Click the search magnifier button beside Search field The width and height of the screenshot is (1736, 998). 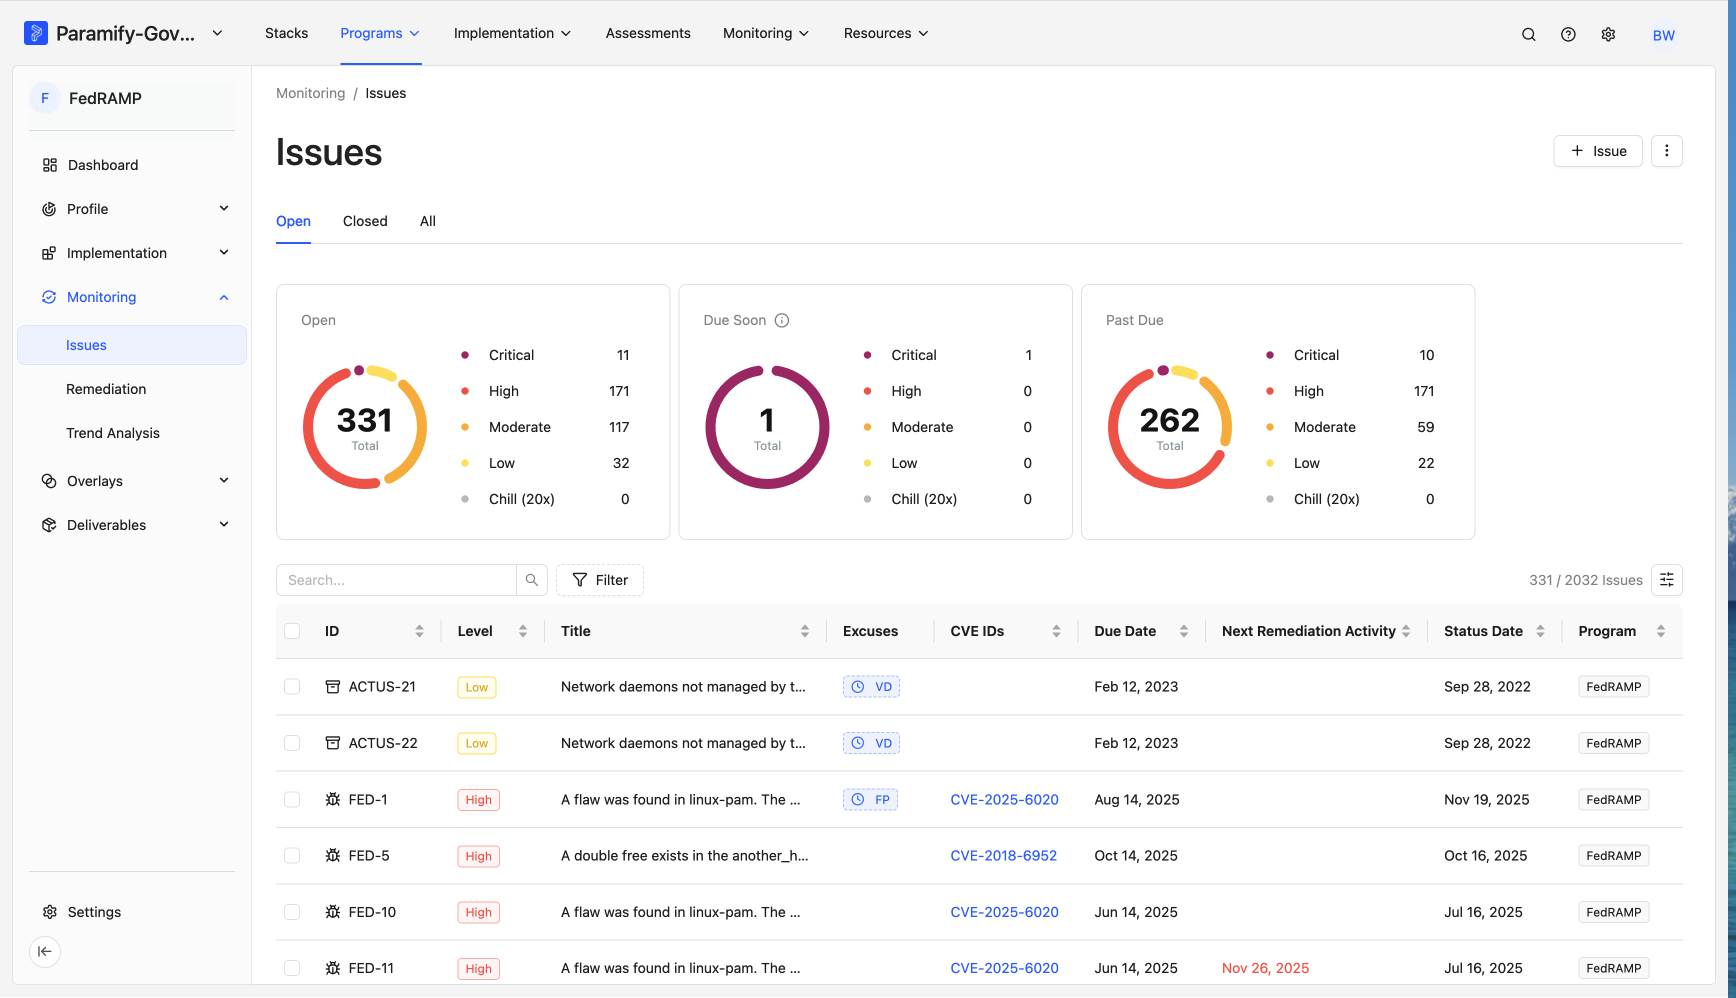532,580
